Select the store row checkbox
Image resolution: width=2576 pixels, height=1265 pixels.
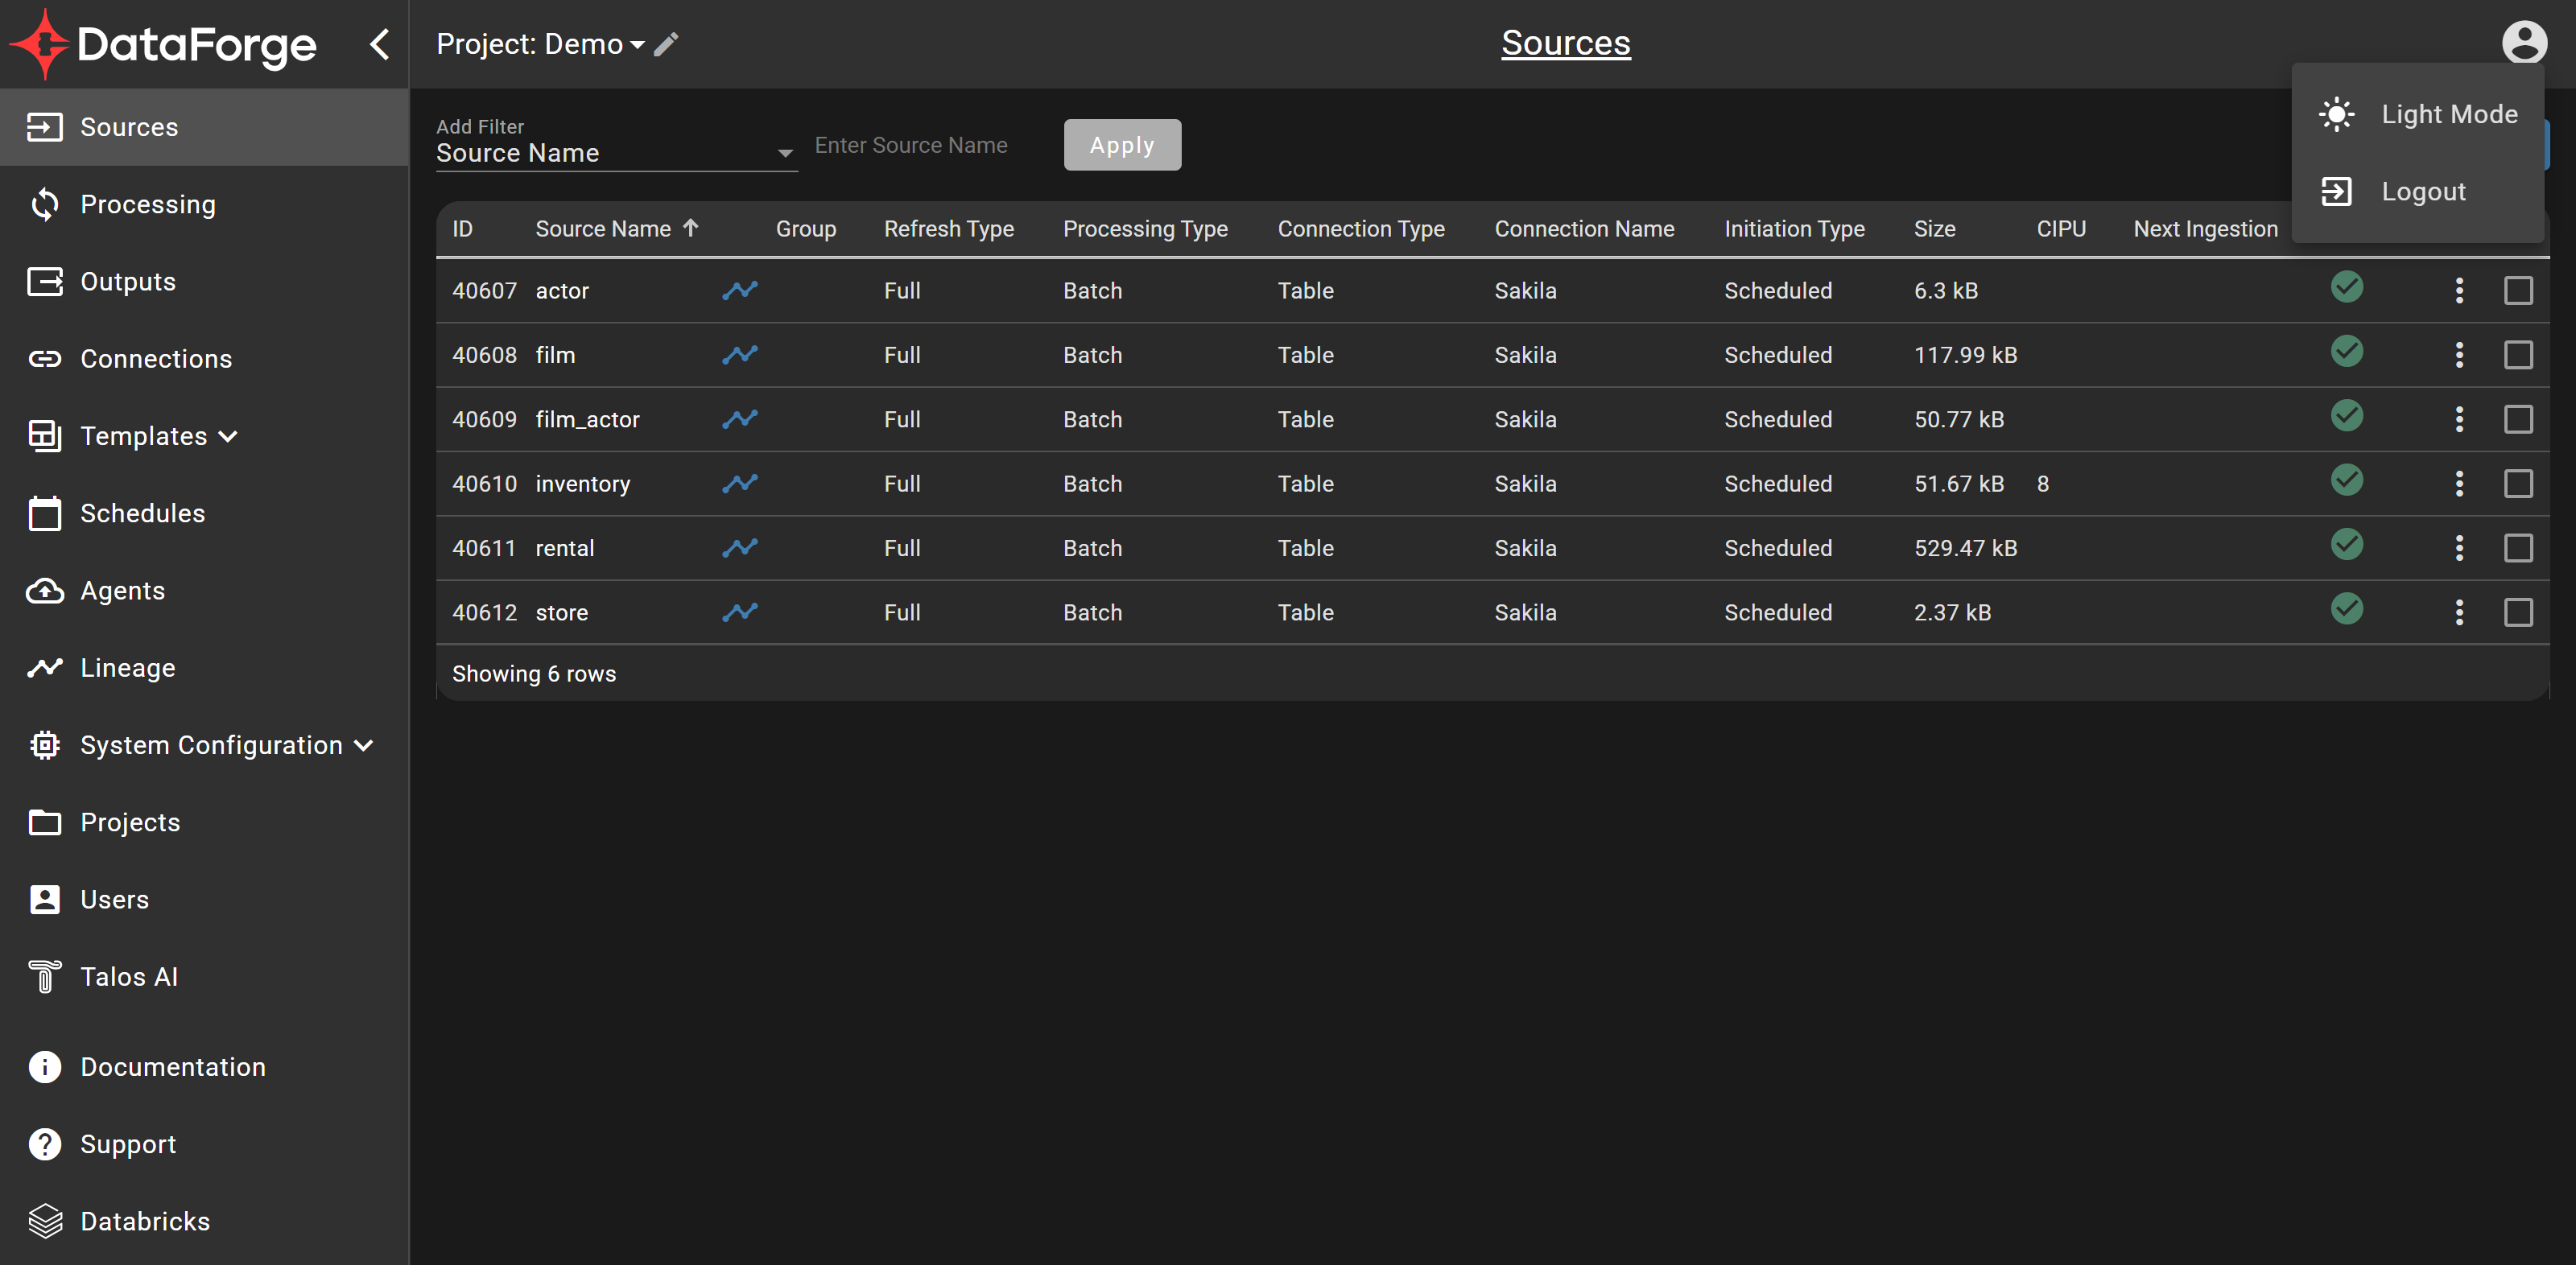[x=2518, y=612]
